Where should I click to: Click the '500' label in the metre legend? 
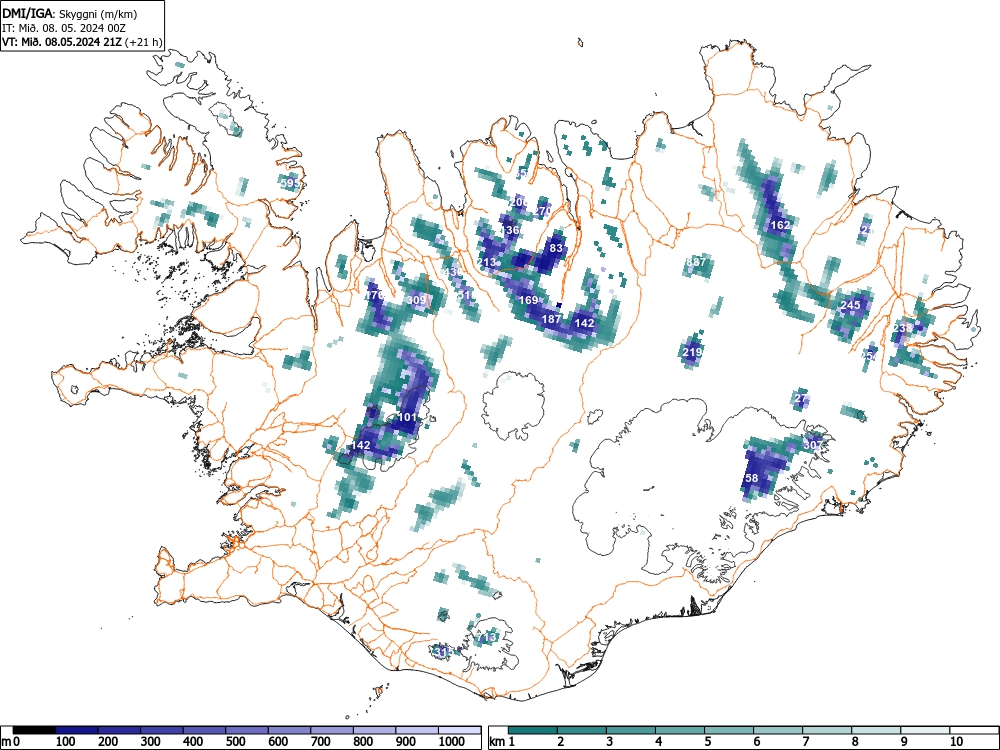click(x=235, y=741)
